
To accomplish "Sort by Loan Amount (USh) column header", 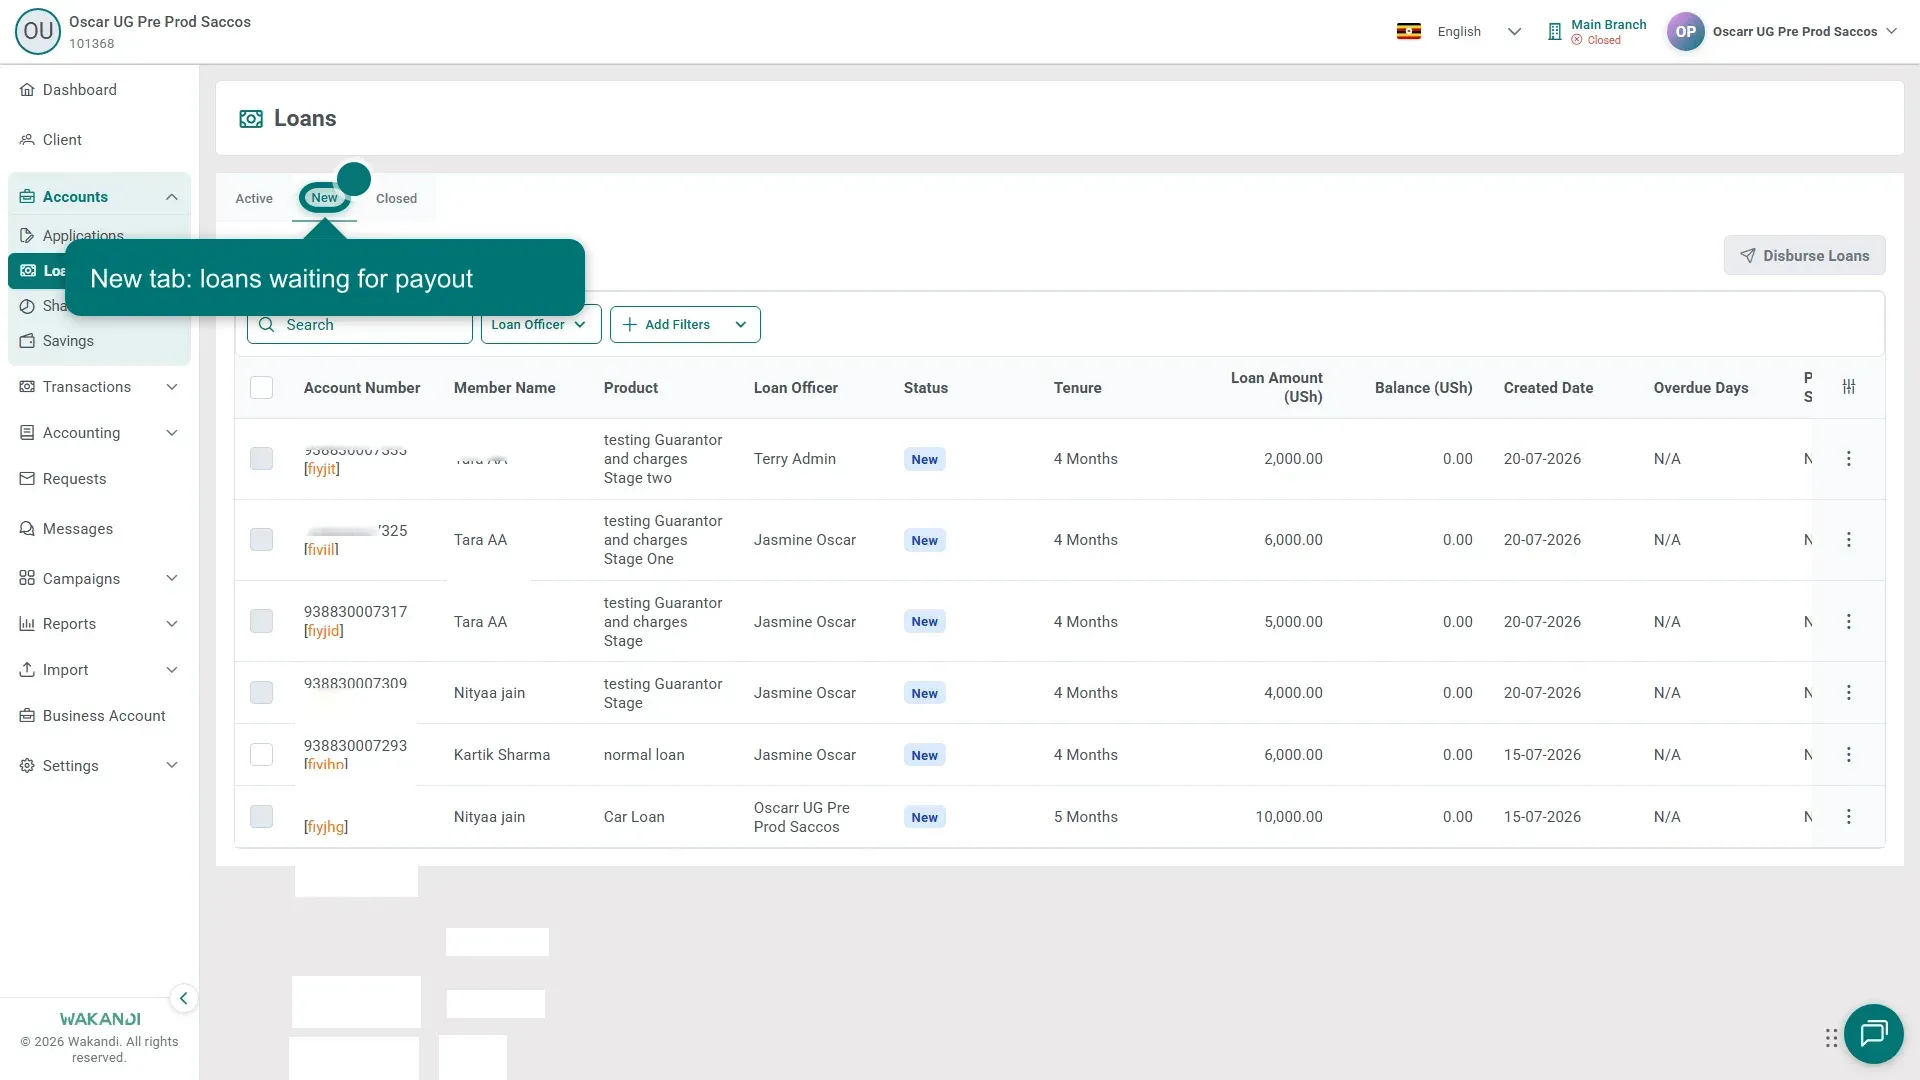I will (x=1276, y=388).
